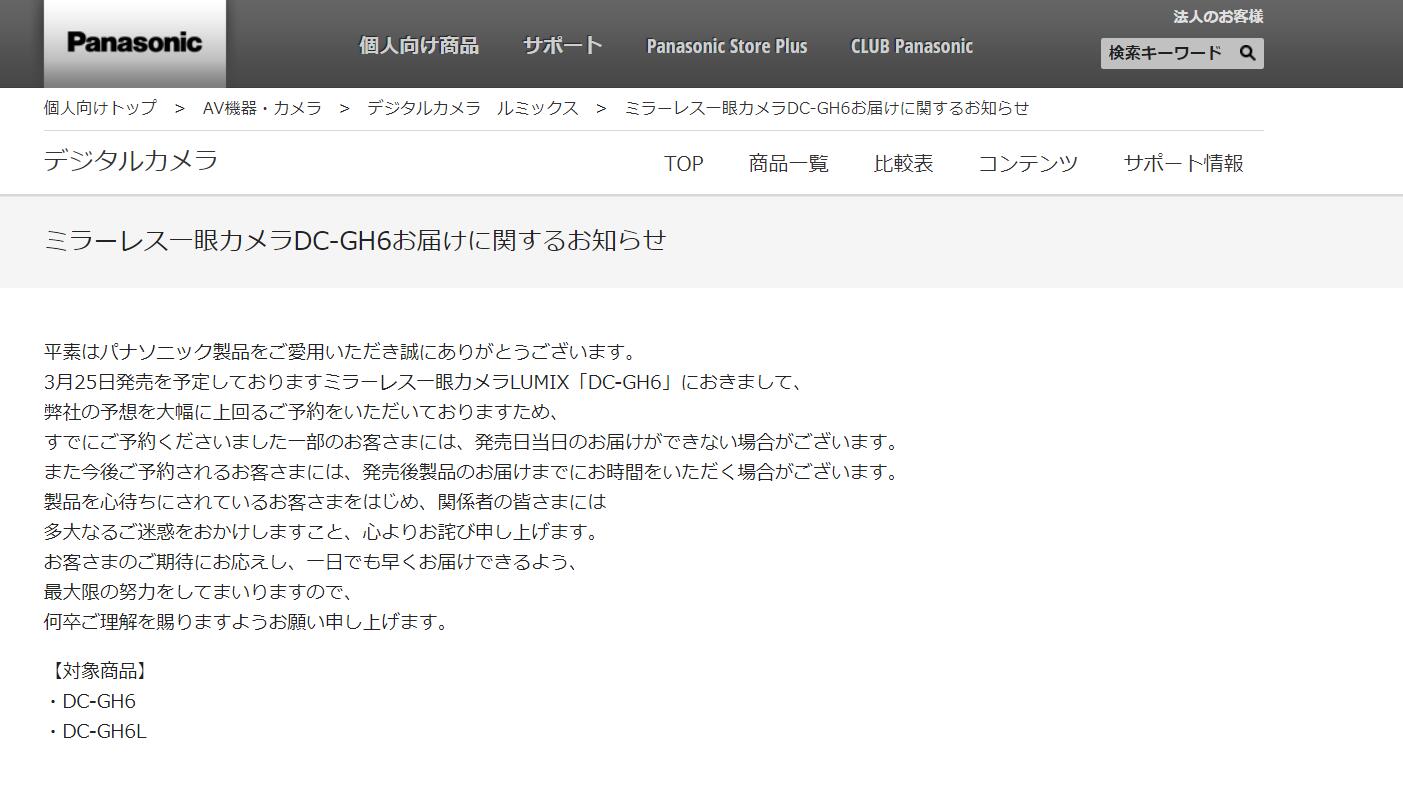Open サポート menu in header
Screen dimensions: 1403x785
click(x=562, y=46)
